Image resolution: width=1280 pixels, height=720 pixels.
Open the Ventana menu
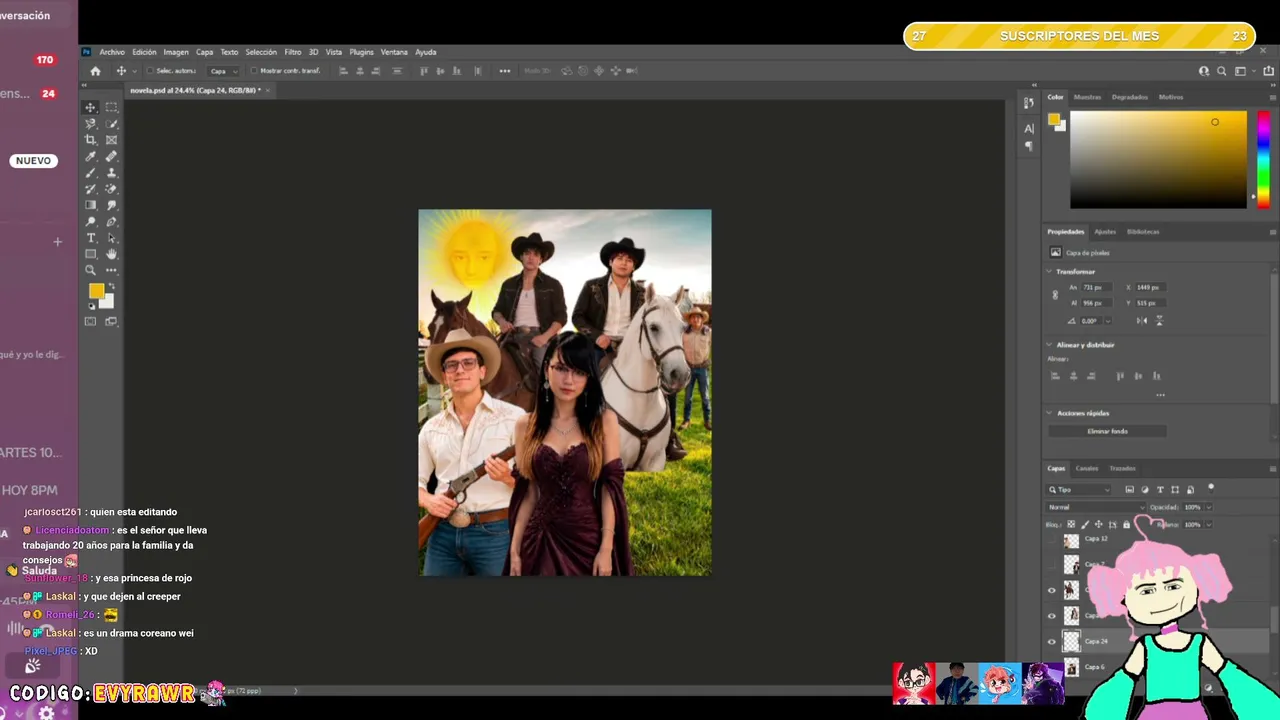(x=394, y=52)
